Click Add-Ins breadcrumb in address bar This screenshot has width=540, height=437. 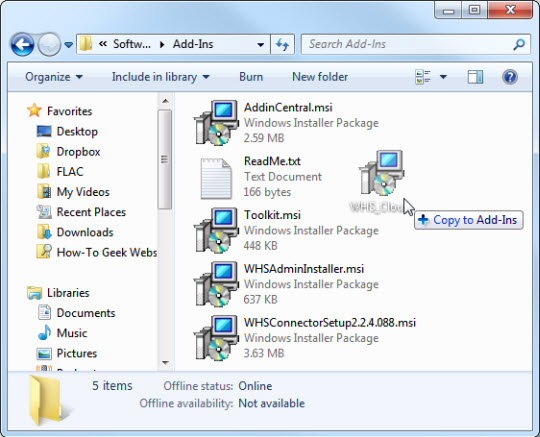point(193,44)
